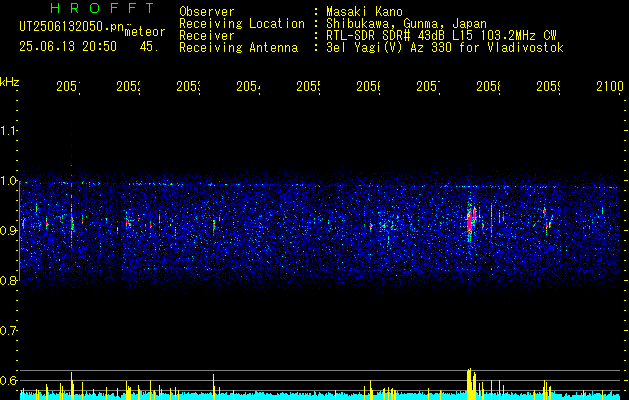Click the 2051 time marker

pyautogui.click(x=68, y=86)
